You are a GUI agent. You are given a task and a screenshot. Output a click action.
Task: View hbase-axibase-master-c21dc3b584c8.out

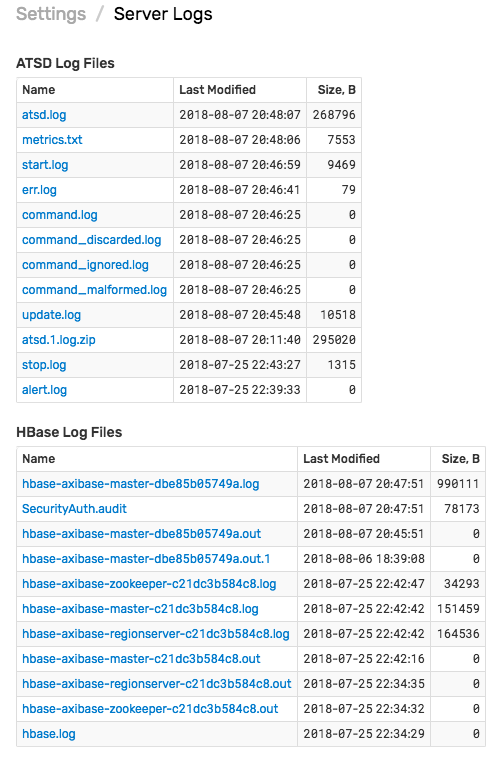click(x=141, y=659)
